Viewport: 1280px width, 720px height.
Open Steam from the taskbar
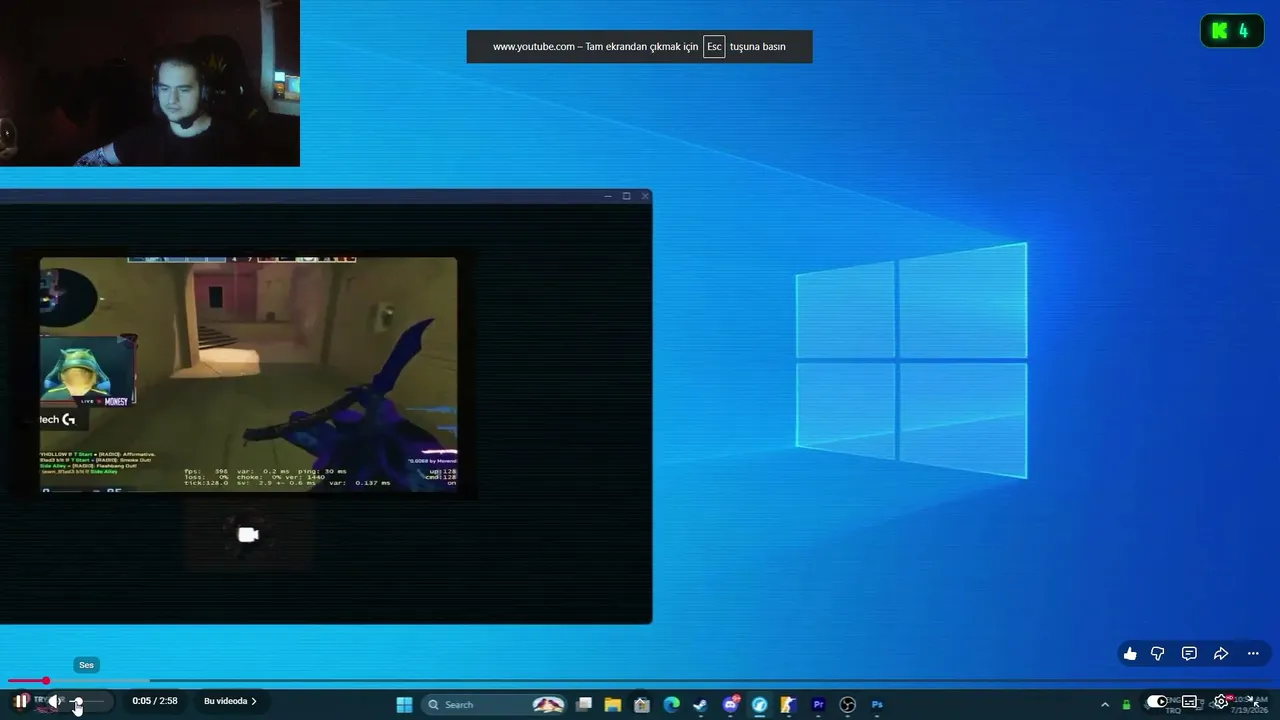pos(701,705)
